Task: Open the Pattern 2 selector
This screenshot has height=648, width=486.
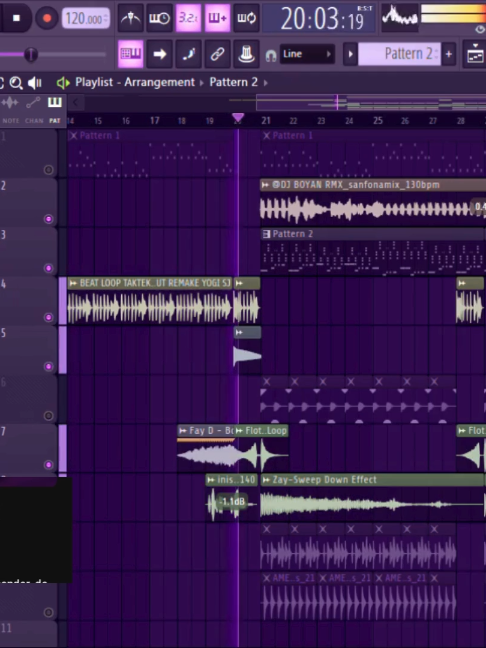Action: [x=399, y=54]
